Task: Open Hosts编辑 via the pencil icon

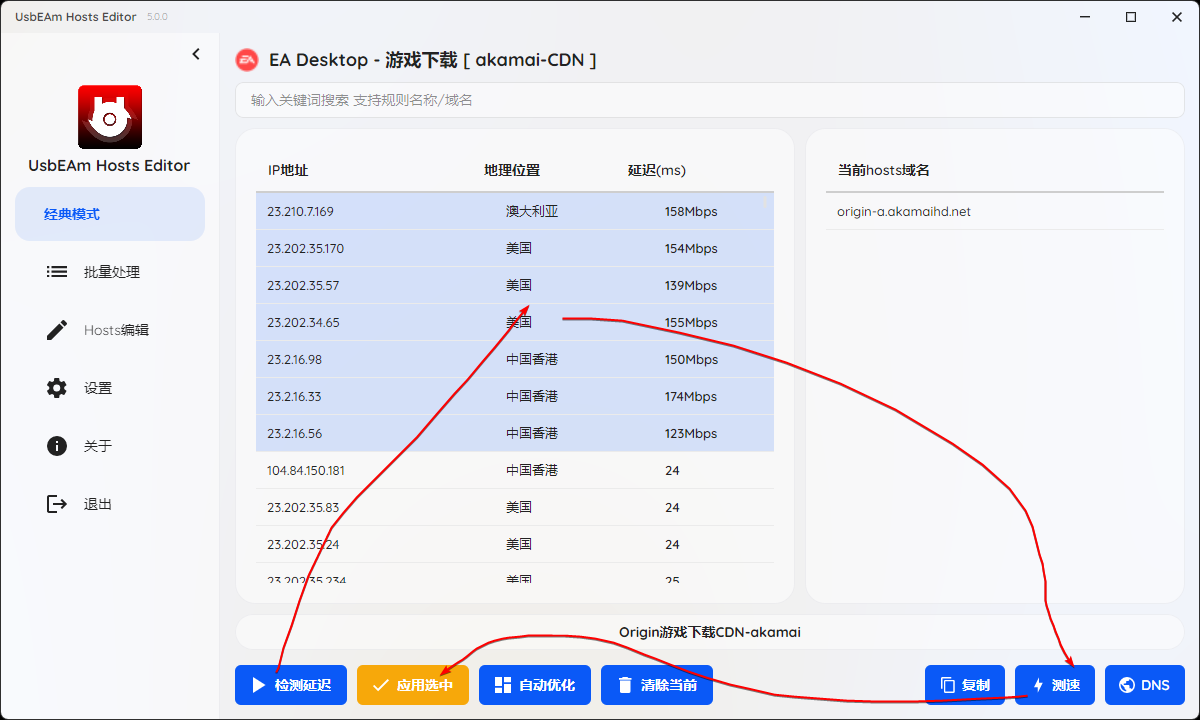Action: pos(57,330)
